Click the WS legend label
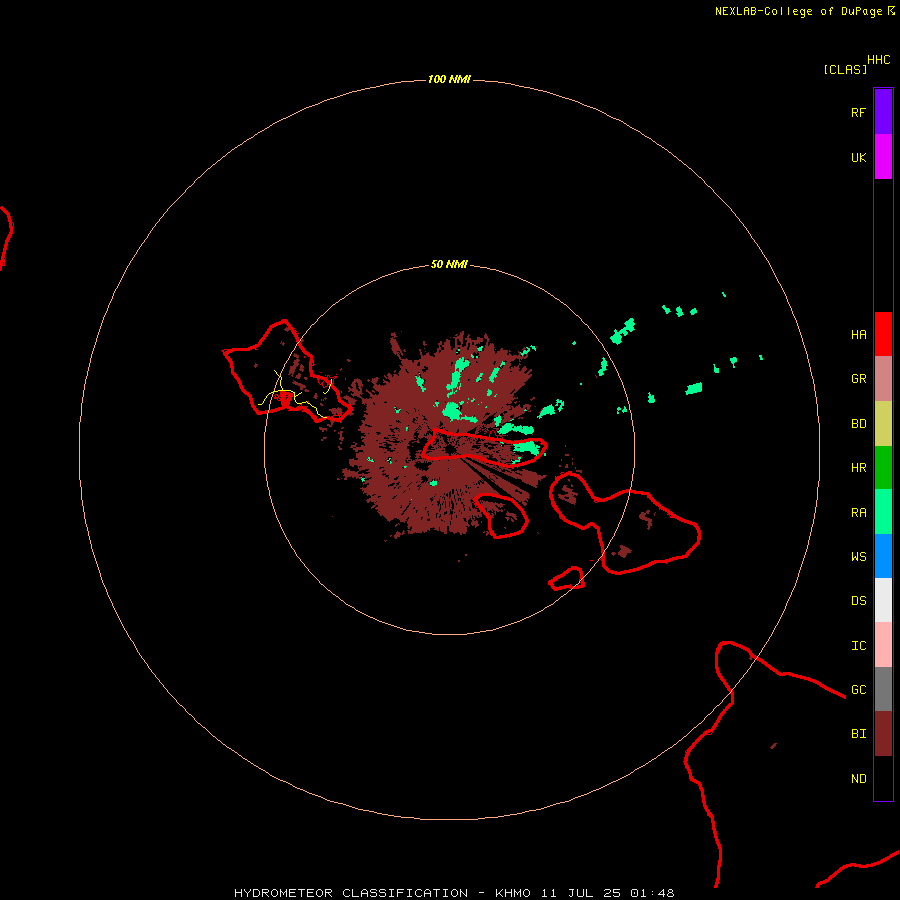Image resolution: width=900 pixels, height=900 pixels. click(858, 556)
